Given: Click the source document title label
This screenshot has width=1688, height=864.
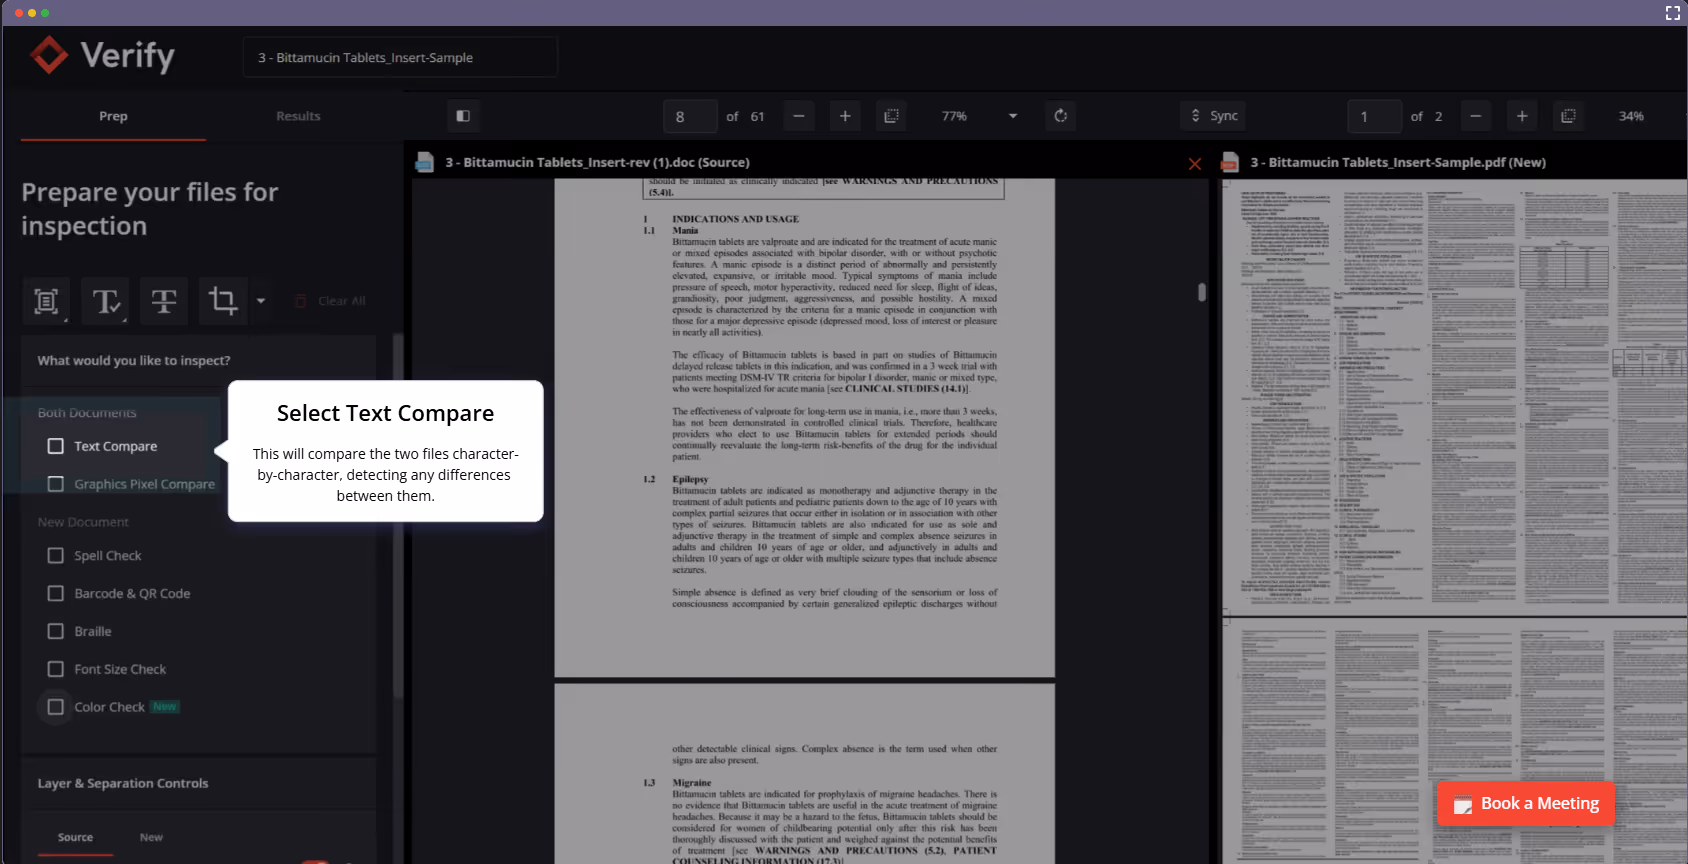Looking at the screenshot, I should coord(597,162).
